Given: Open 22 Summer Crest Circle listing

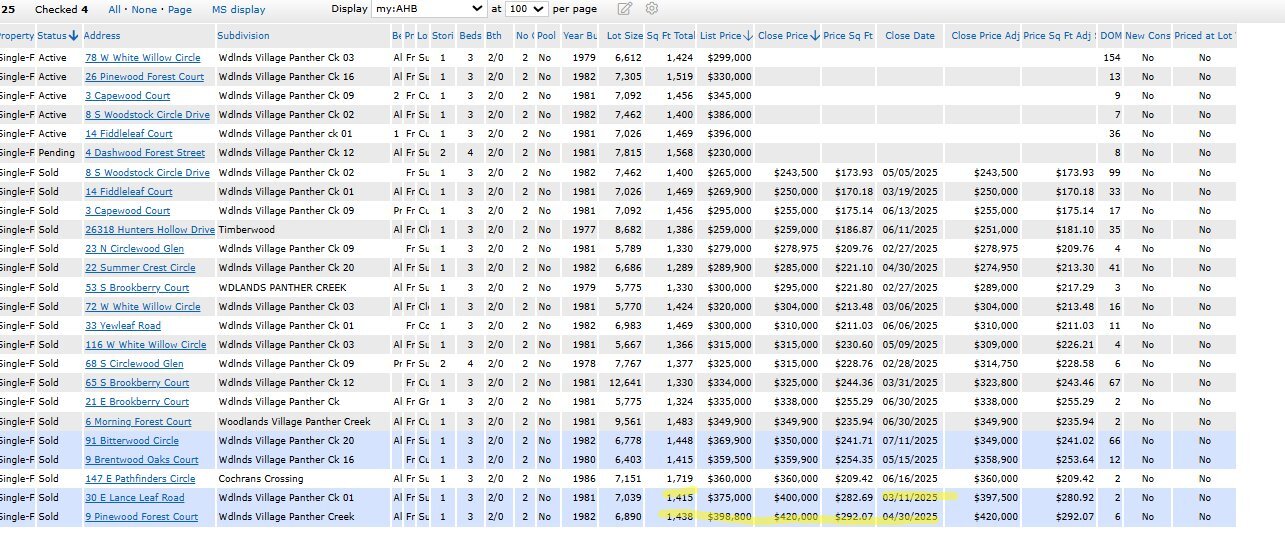Looking at the screenshot, I should 140,268.
